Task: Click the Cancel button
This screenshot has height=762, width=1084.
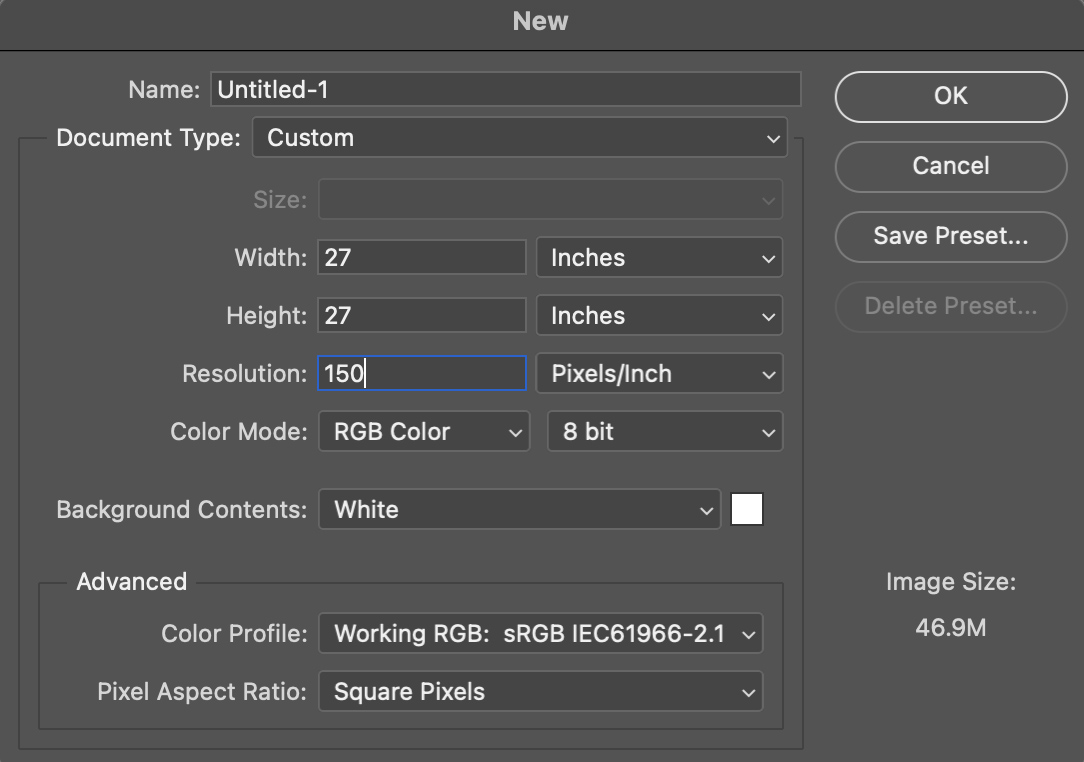Action: click(x=951, y=166)
